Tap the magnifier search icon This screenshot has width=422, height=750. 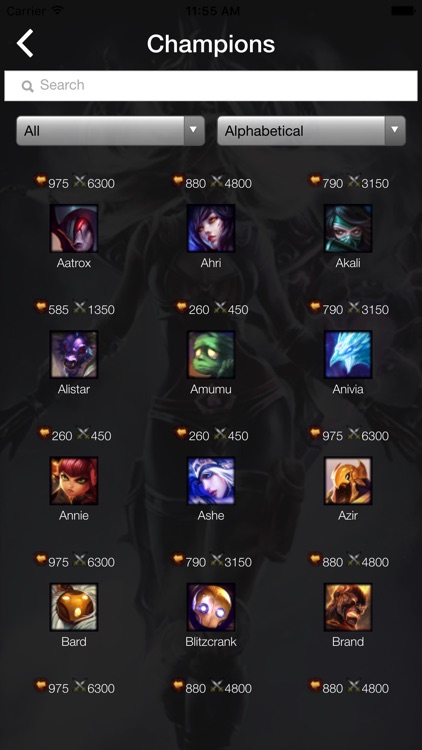[28, 86]
